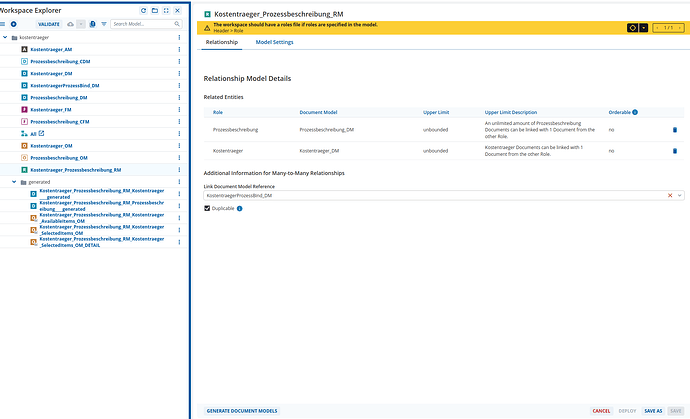
Task: Click GENERATE DOCUMENT MODELS button
Action: [242, 411]
